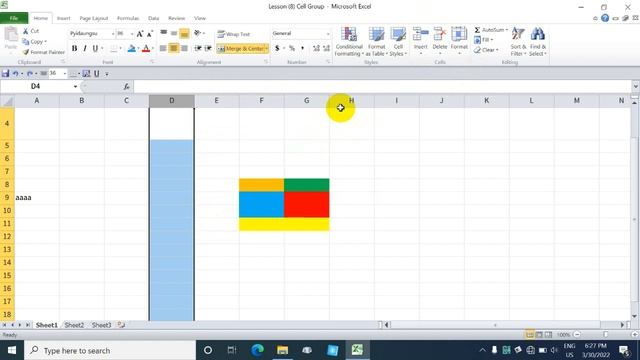Click the Increase Indent icon
The height and width of the screenshot is (360, 640).
(x=208, y=49)
